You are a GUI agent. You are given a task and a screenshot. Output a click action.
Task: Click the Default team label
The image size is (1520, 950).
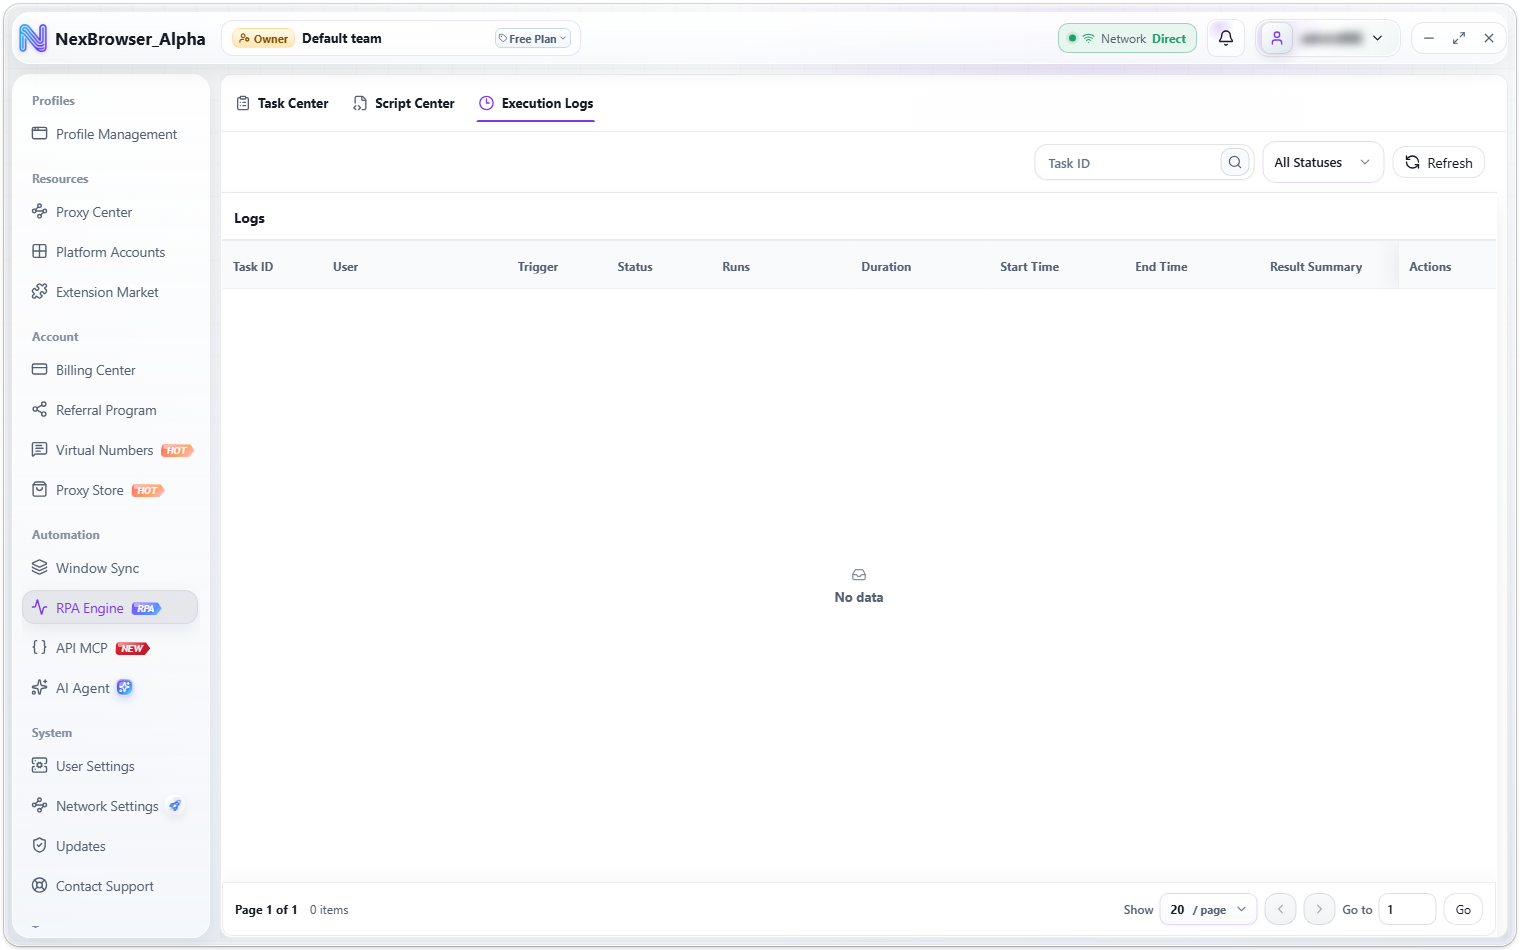coord(342,39)
